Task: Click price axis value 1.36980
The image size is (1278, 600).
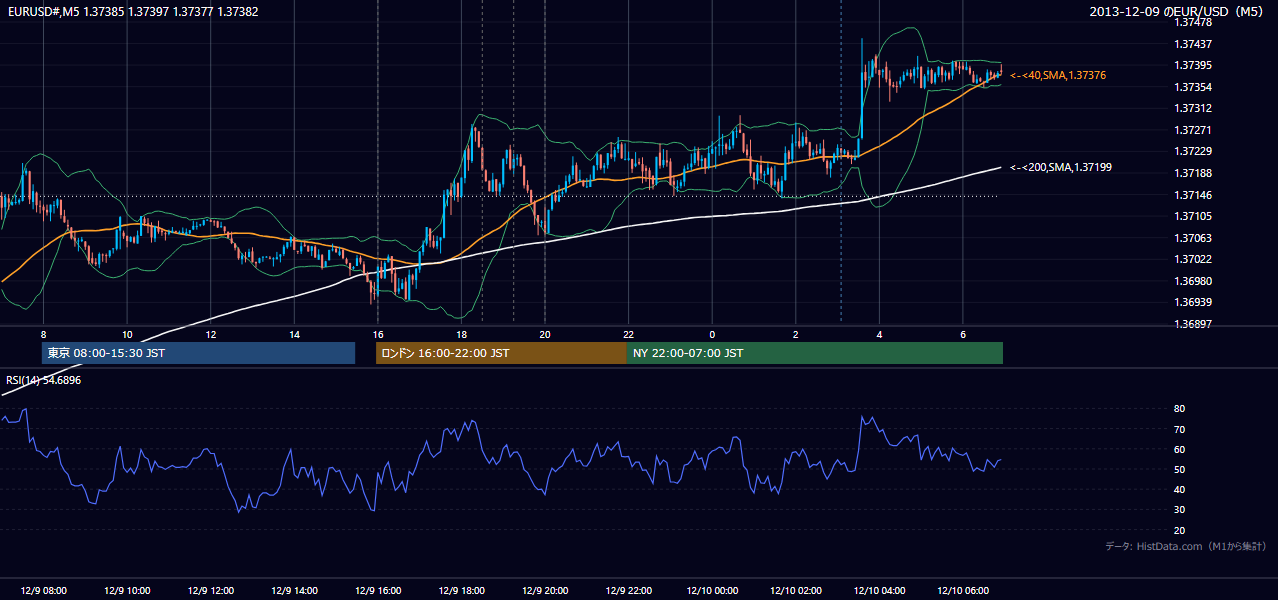Action: (1193, 281)
